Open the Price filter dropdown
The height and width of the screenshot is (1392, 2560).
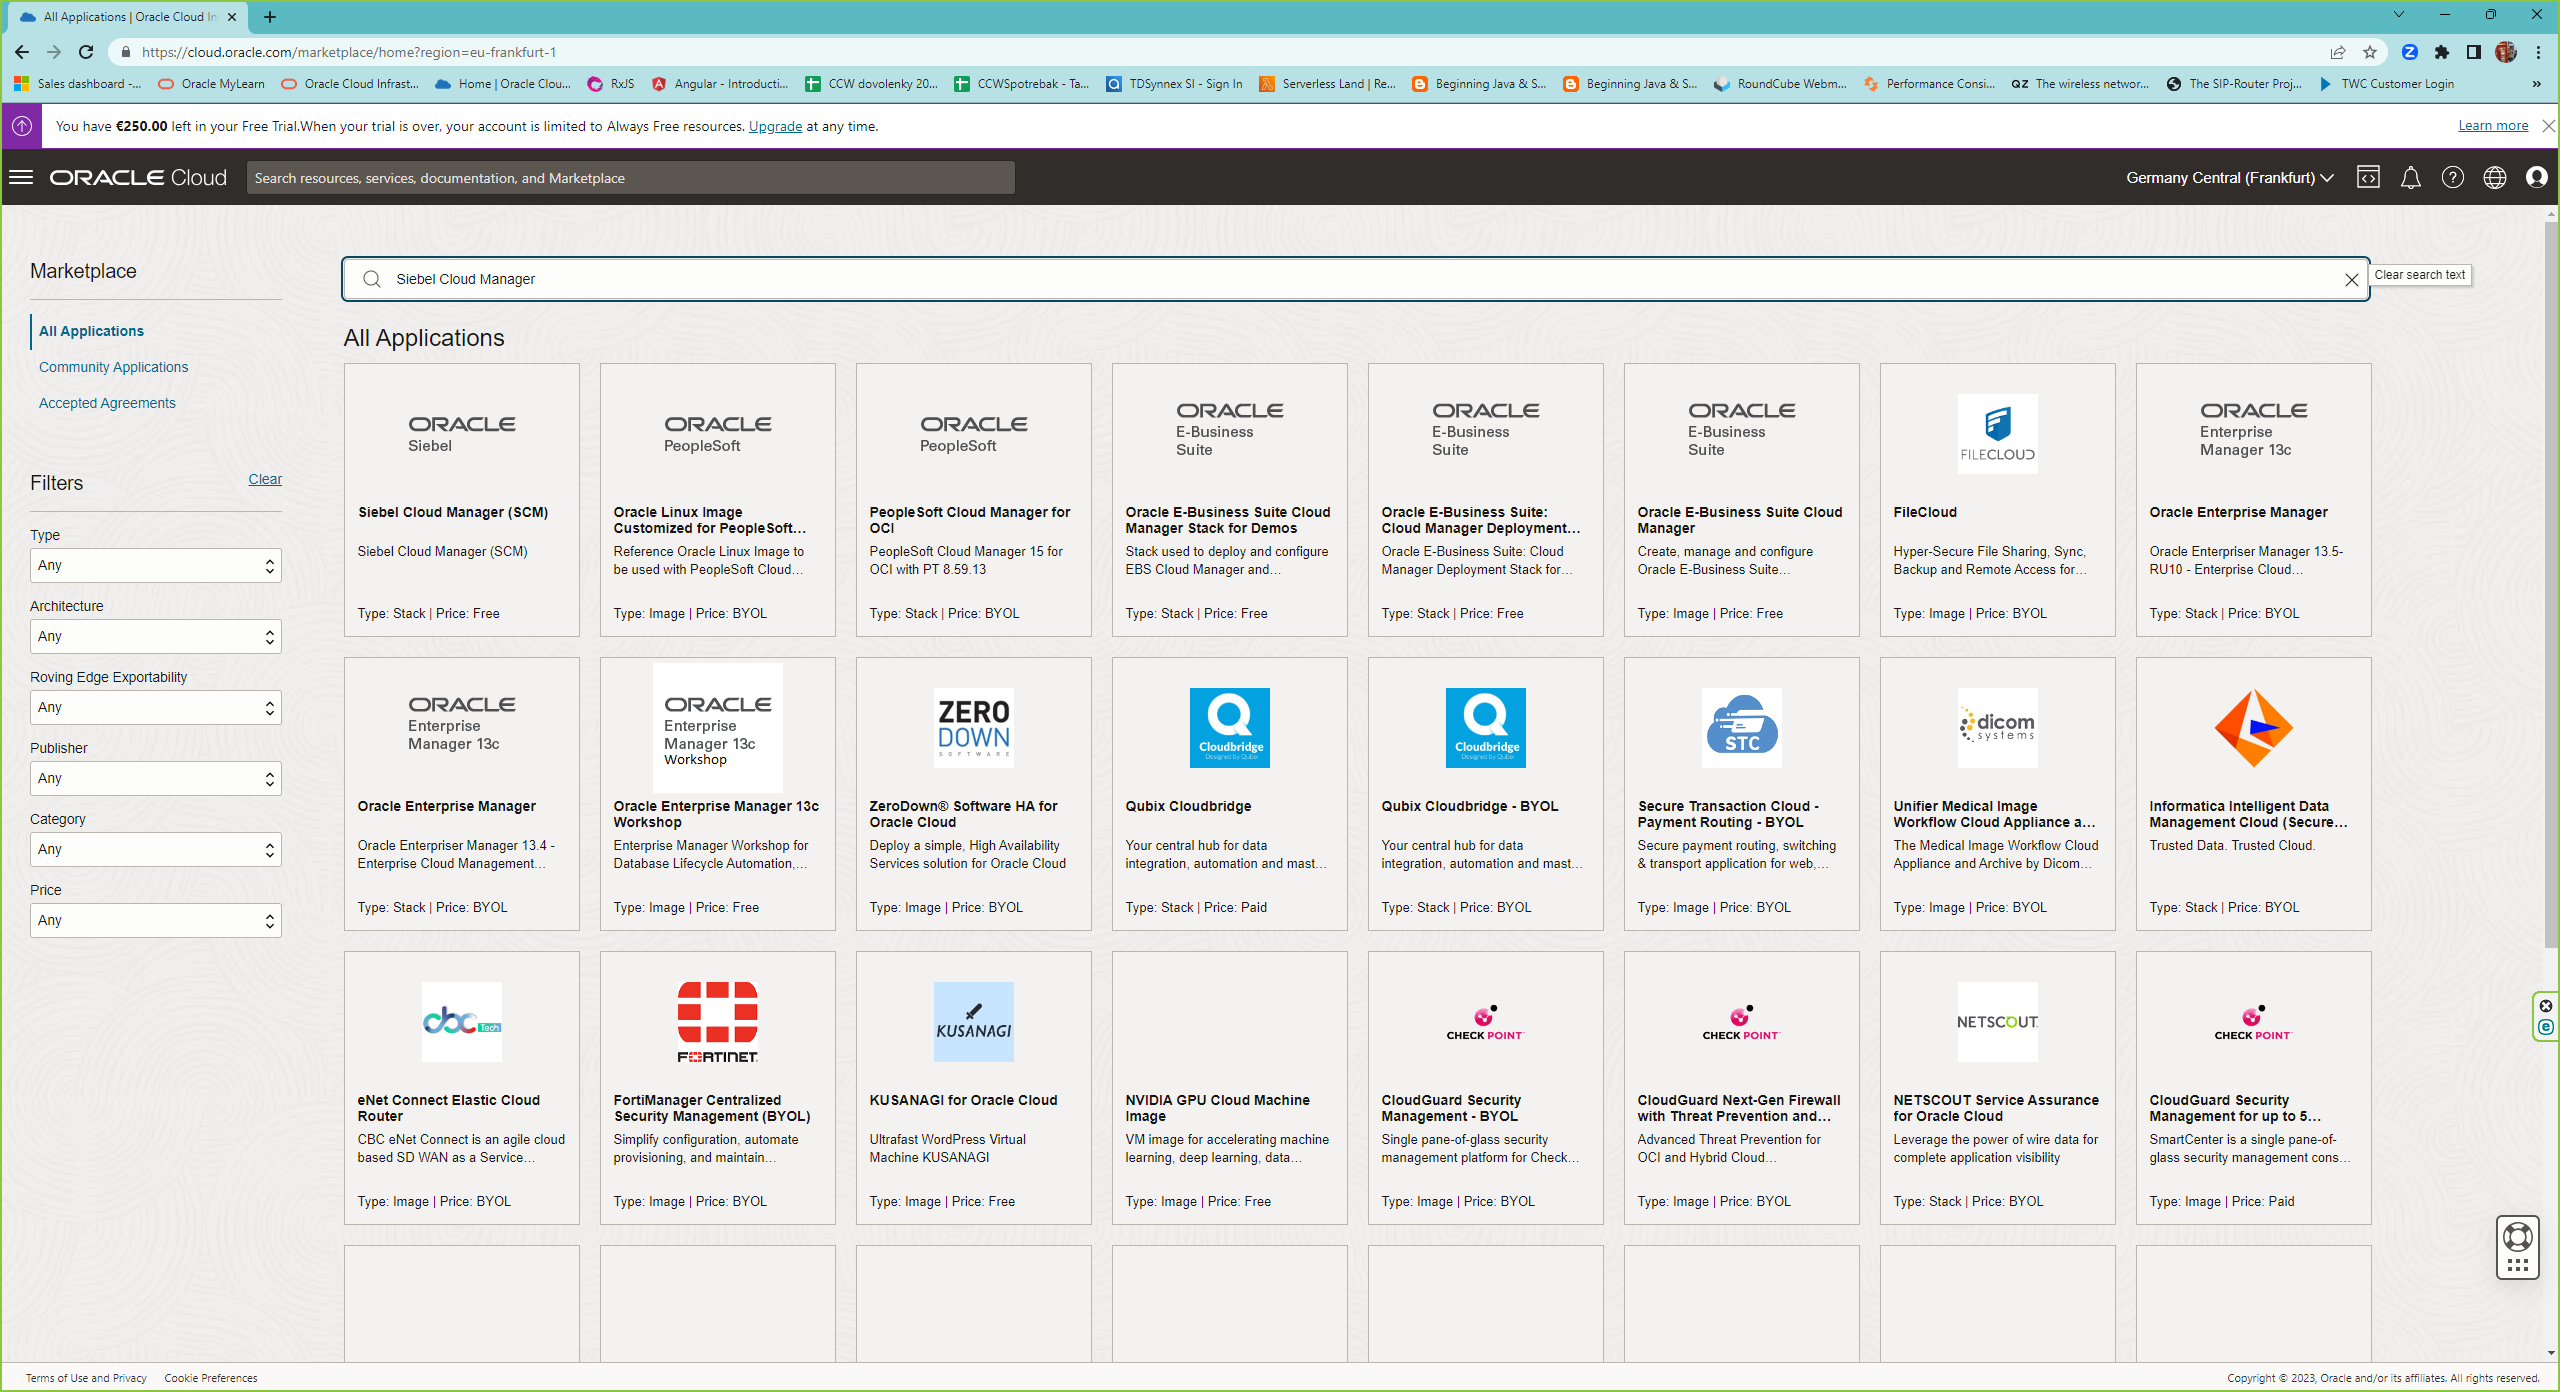coord(156,920)
